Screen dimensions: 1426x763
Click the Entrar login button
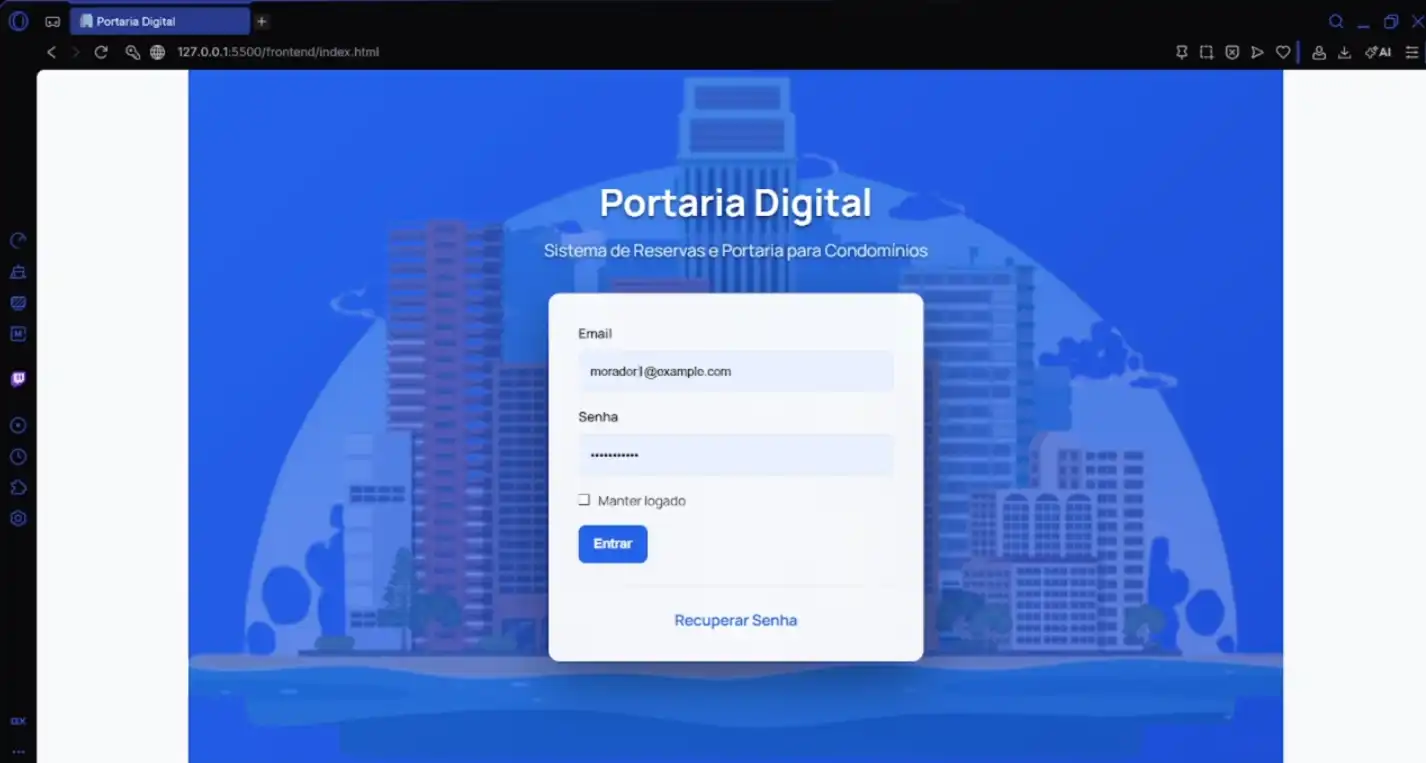[613, 544]
